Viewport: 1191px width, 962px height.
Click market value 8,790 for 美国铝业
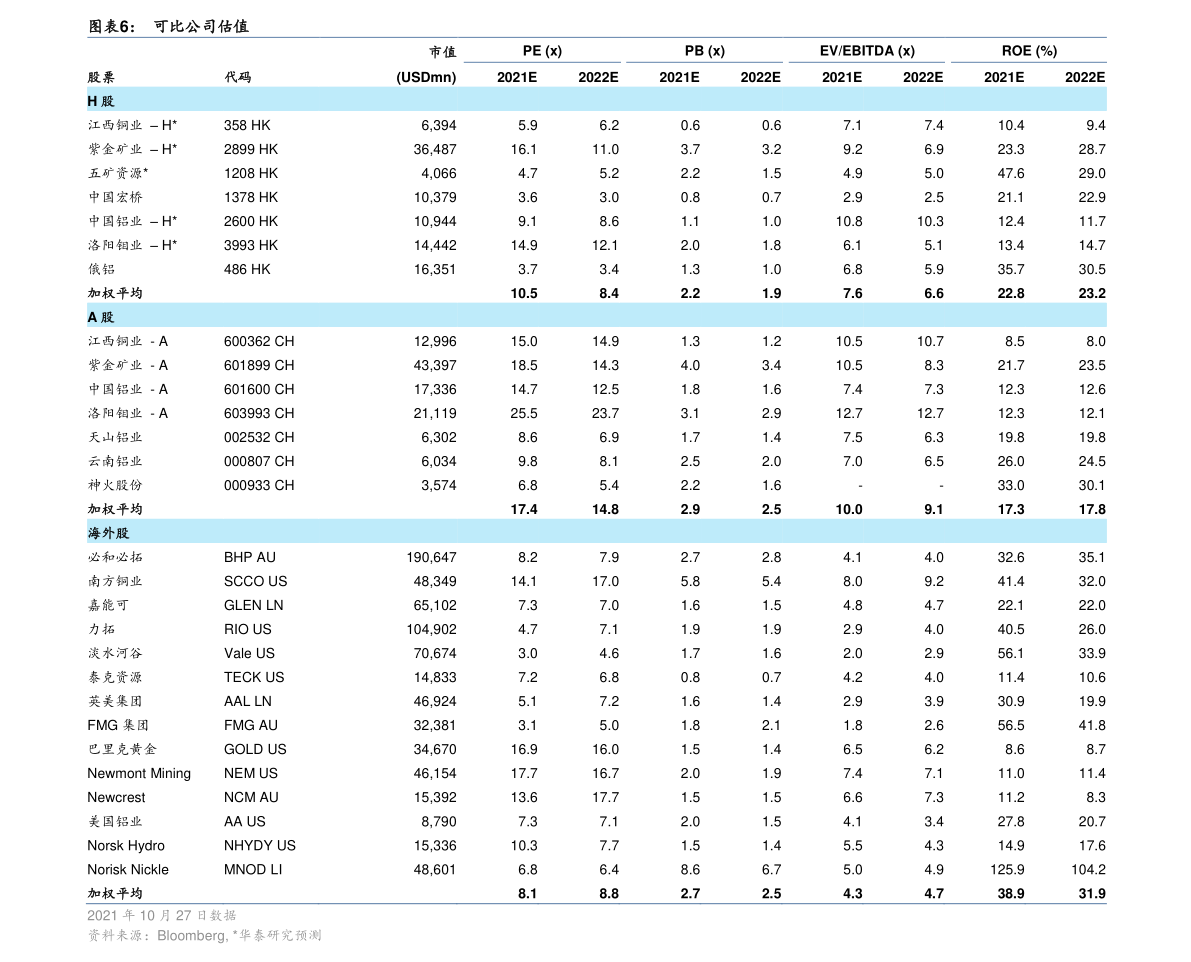click(438, 822)
